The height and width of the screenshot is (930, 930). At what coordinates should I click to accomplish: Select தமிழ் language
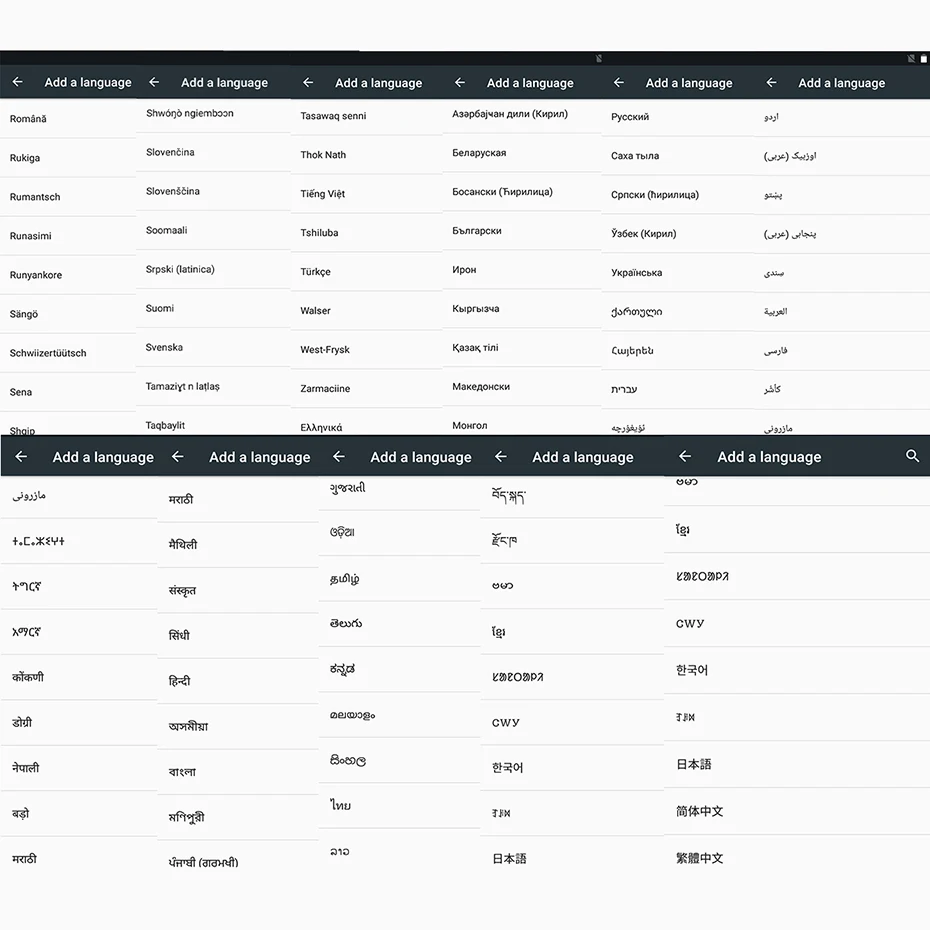pos(345,579)
